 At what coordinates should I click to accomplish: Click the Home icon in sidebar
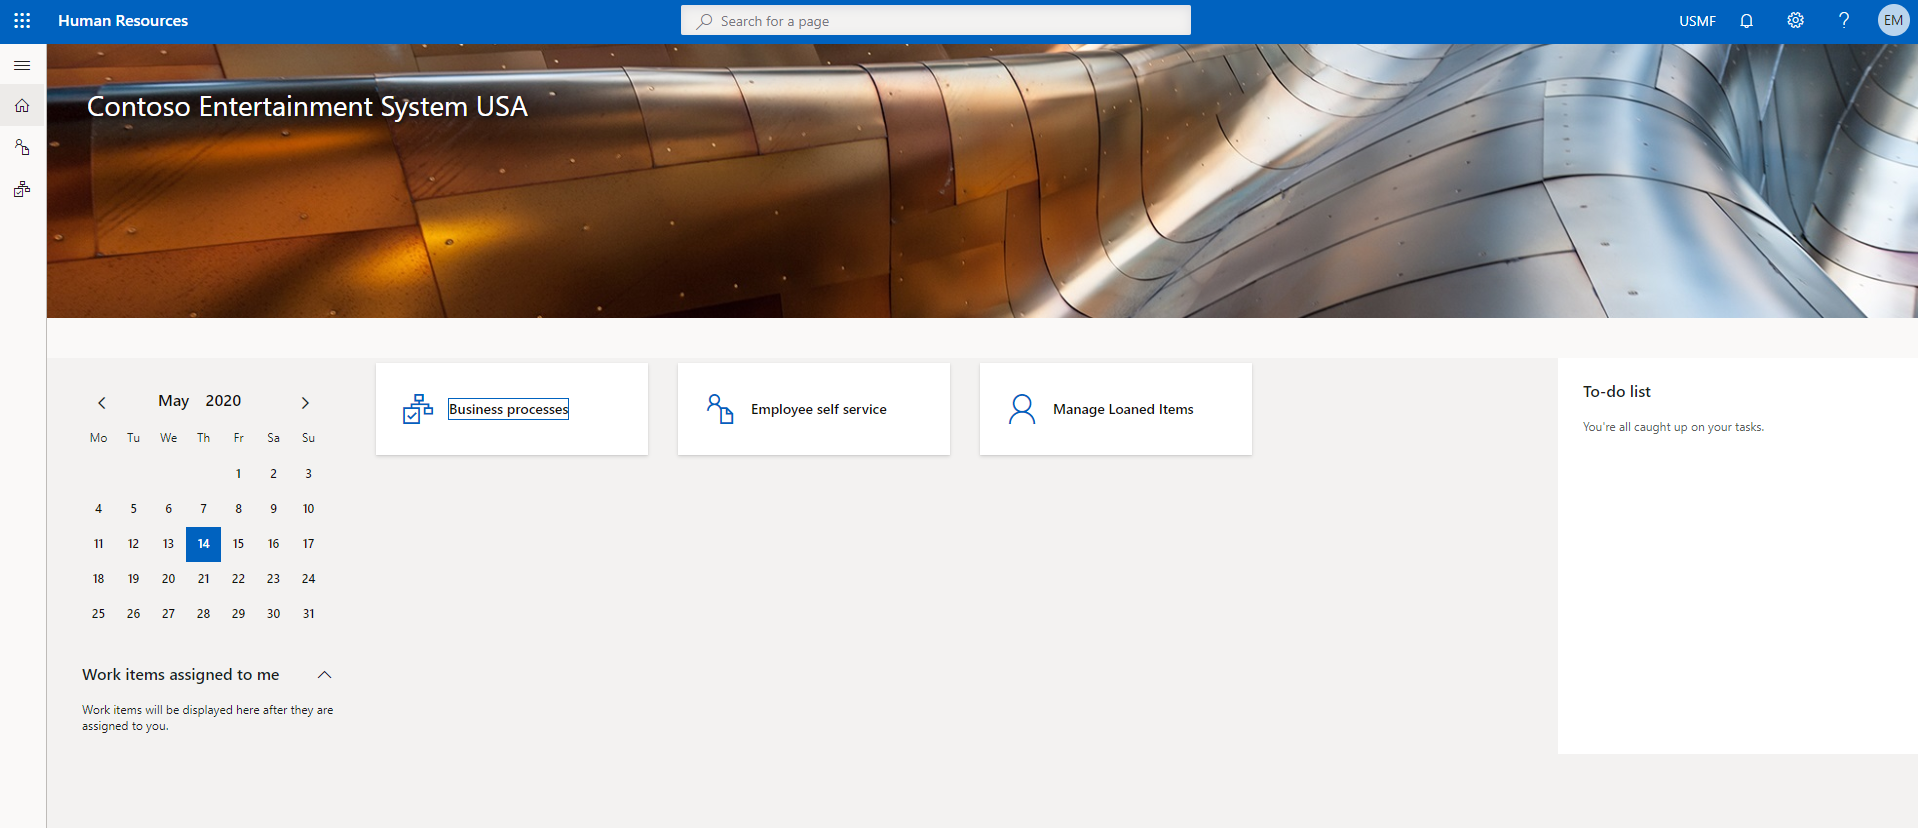click(x=22, y=106)
